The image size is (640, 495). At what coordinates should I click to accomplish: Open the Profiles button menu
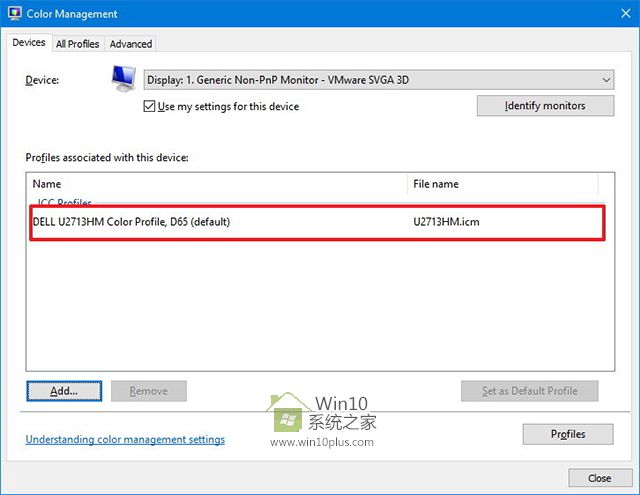click(568, 434)
